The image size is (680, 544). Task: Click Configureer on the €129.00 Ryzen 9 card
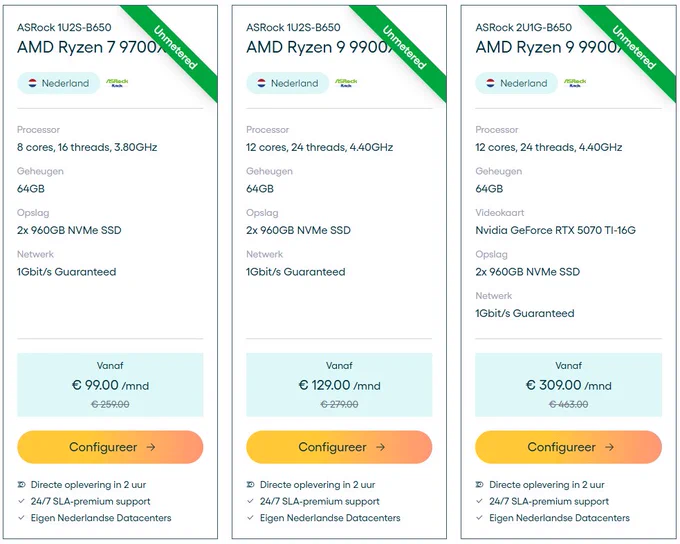click(x=339, y=447)
